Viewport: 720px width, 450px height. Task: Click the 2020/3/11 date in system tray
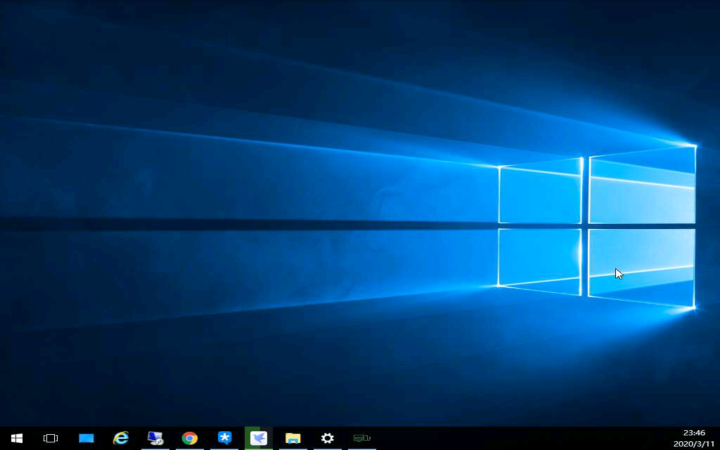pyautogui.click(x=694, y=444)
